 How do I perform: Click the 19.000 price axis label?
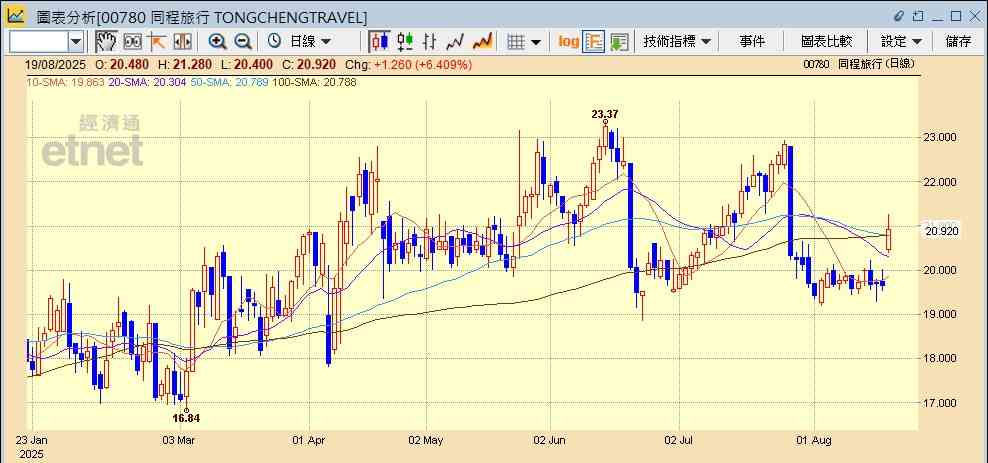click(x=941, y=314)
